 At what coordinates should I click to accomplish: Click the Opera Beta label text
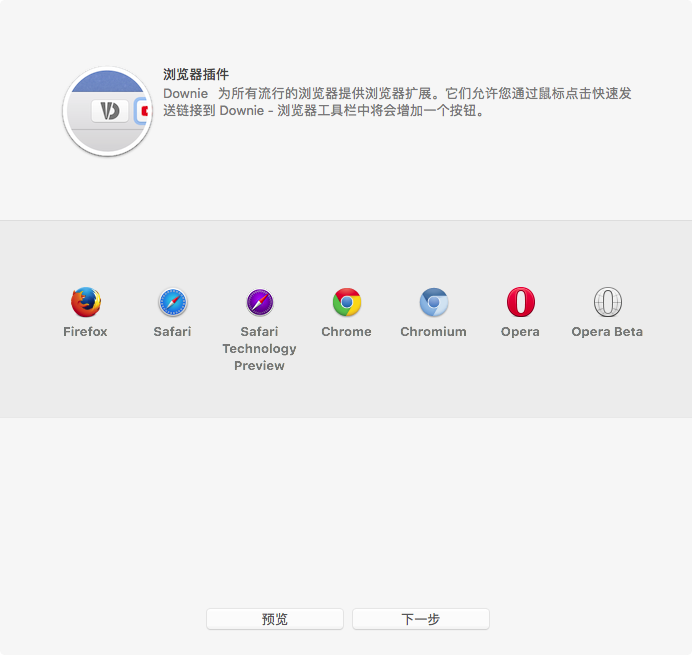607,331
